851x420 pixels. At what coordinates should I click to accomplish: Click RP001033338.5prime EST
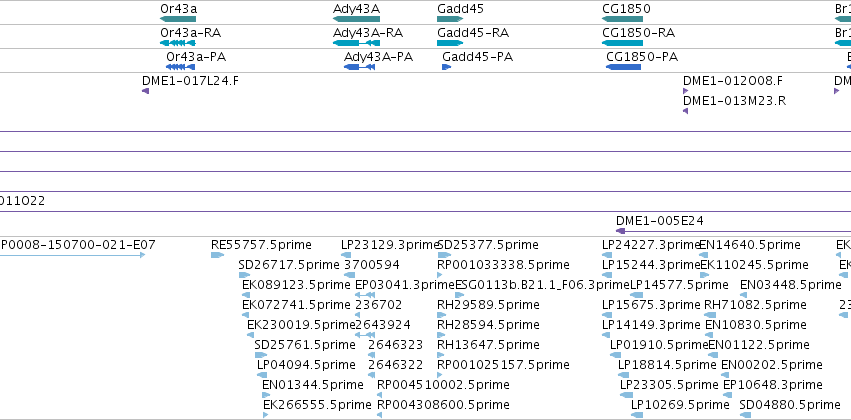coord(440,275)
